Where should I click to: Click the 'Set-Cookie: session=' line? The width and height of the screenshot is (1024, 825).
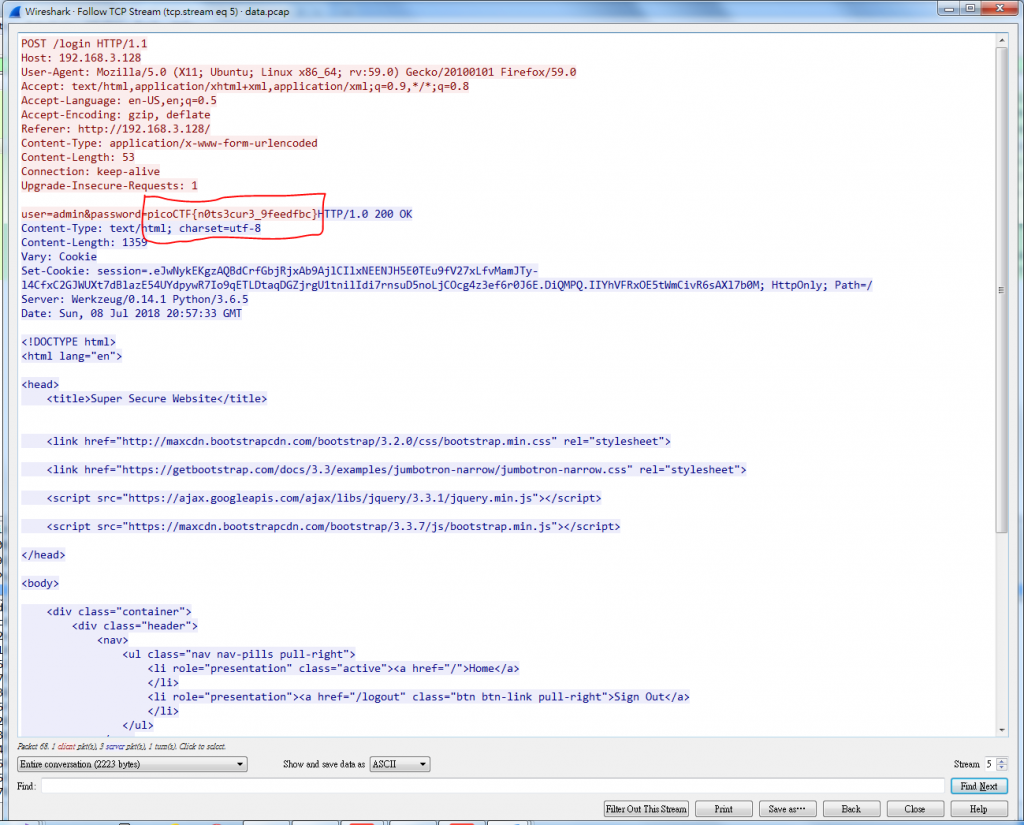(280, 270)
